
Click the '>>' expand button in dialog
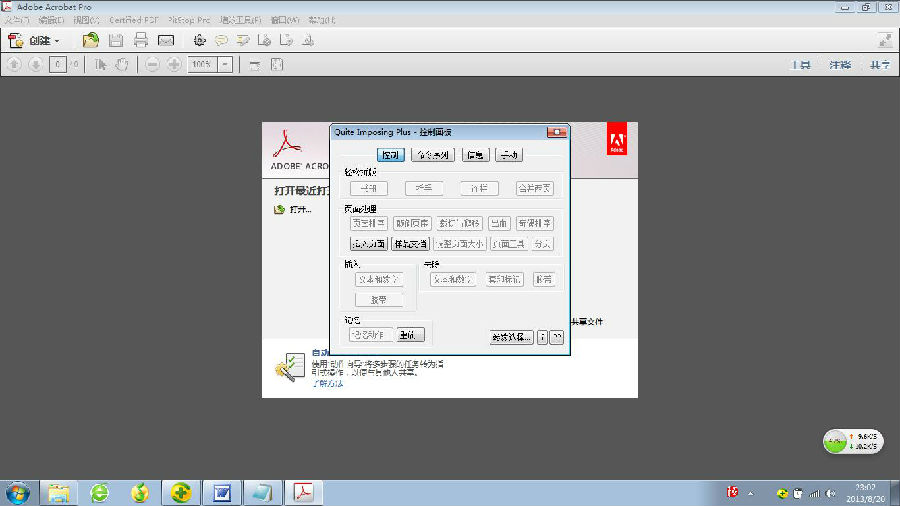pyautogui.click(x=557, y=337)
